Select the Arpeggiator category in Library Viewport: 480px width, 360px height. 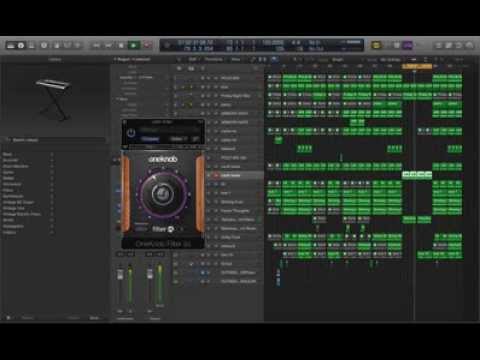coord(13,226)
